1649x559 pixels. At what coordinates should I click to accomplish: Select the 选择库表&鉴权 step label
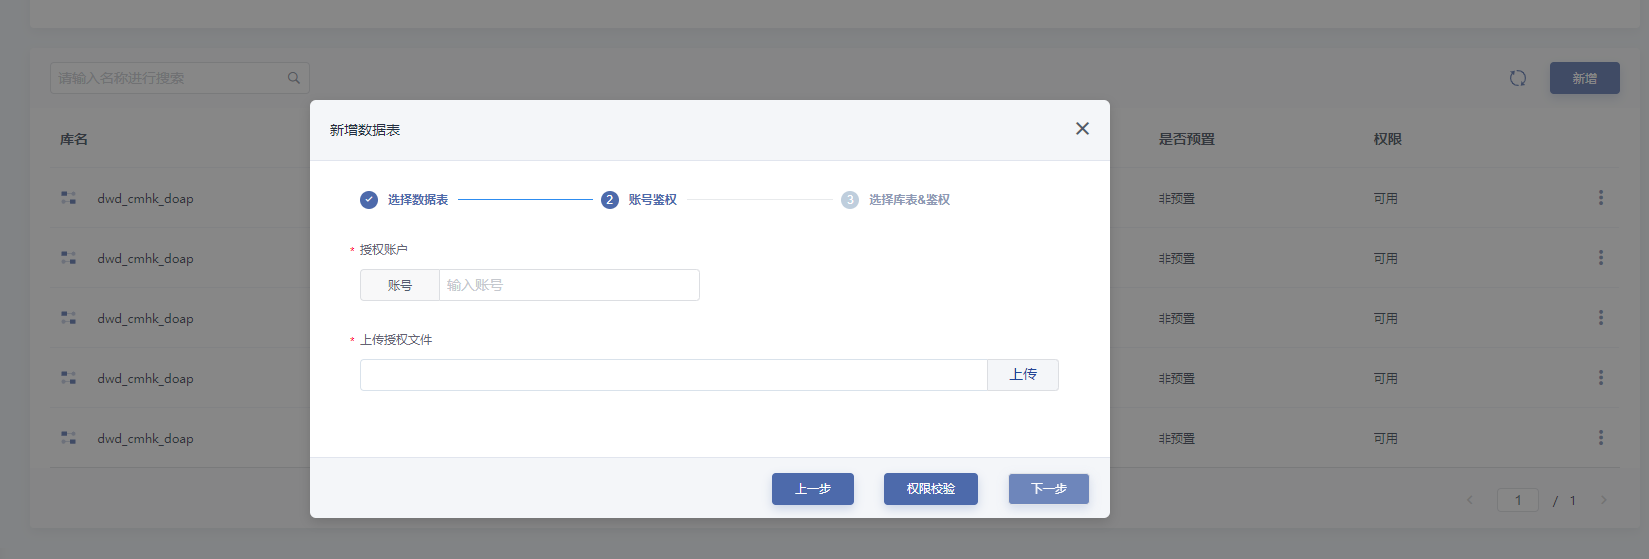(x=910, y=200)
